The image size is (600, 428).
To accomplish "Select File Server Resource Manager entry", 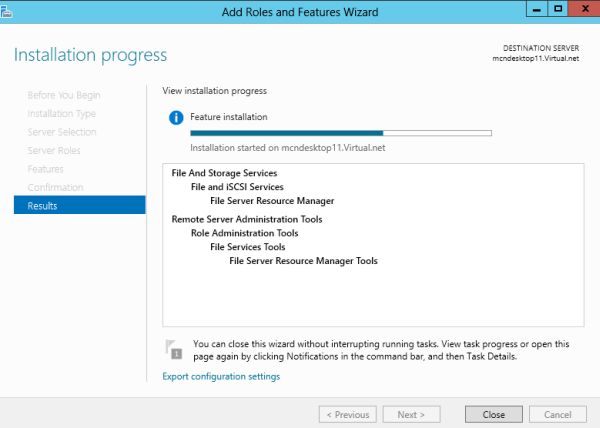I will [x=272, y=201].
